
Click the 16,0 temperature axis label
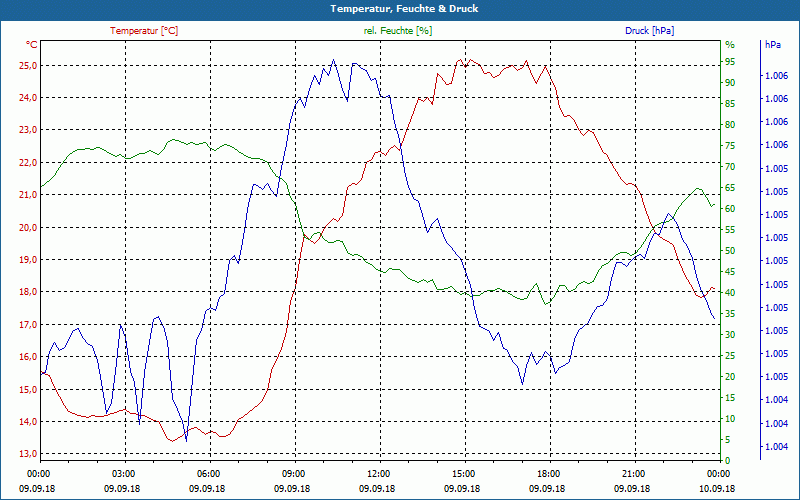pyautogui.click(x=28, y=357)
